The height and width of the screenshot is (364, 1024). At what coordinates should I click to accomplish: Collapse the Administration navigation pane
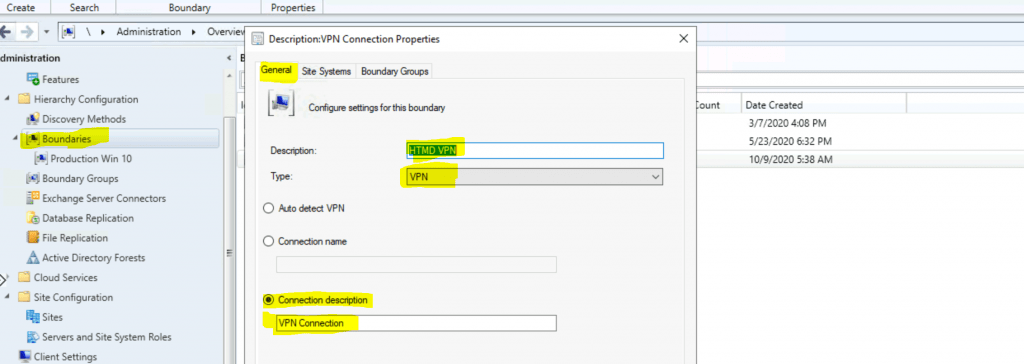point(229,58)
